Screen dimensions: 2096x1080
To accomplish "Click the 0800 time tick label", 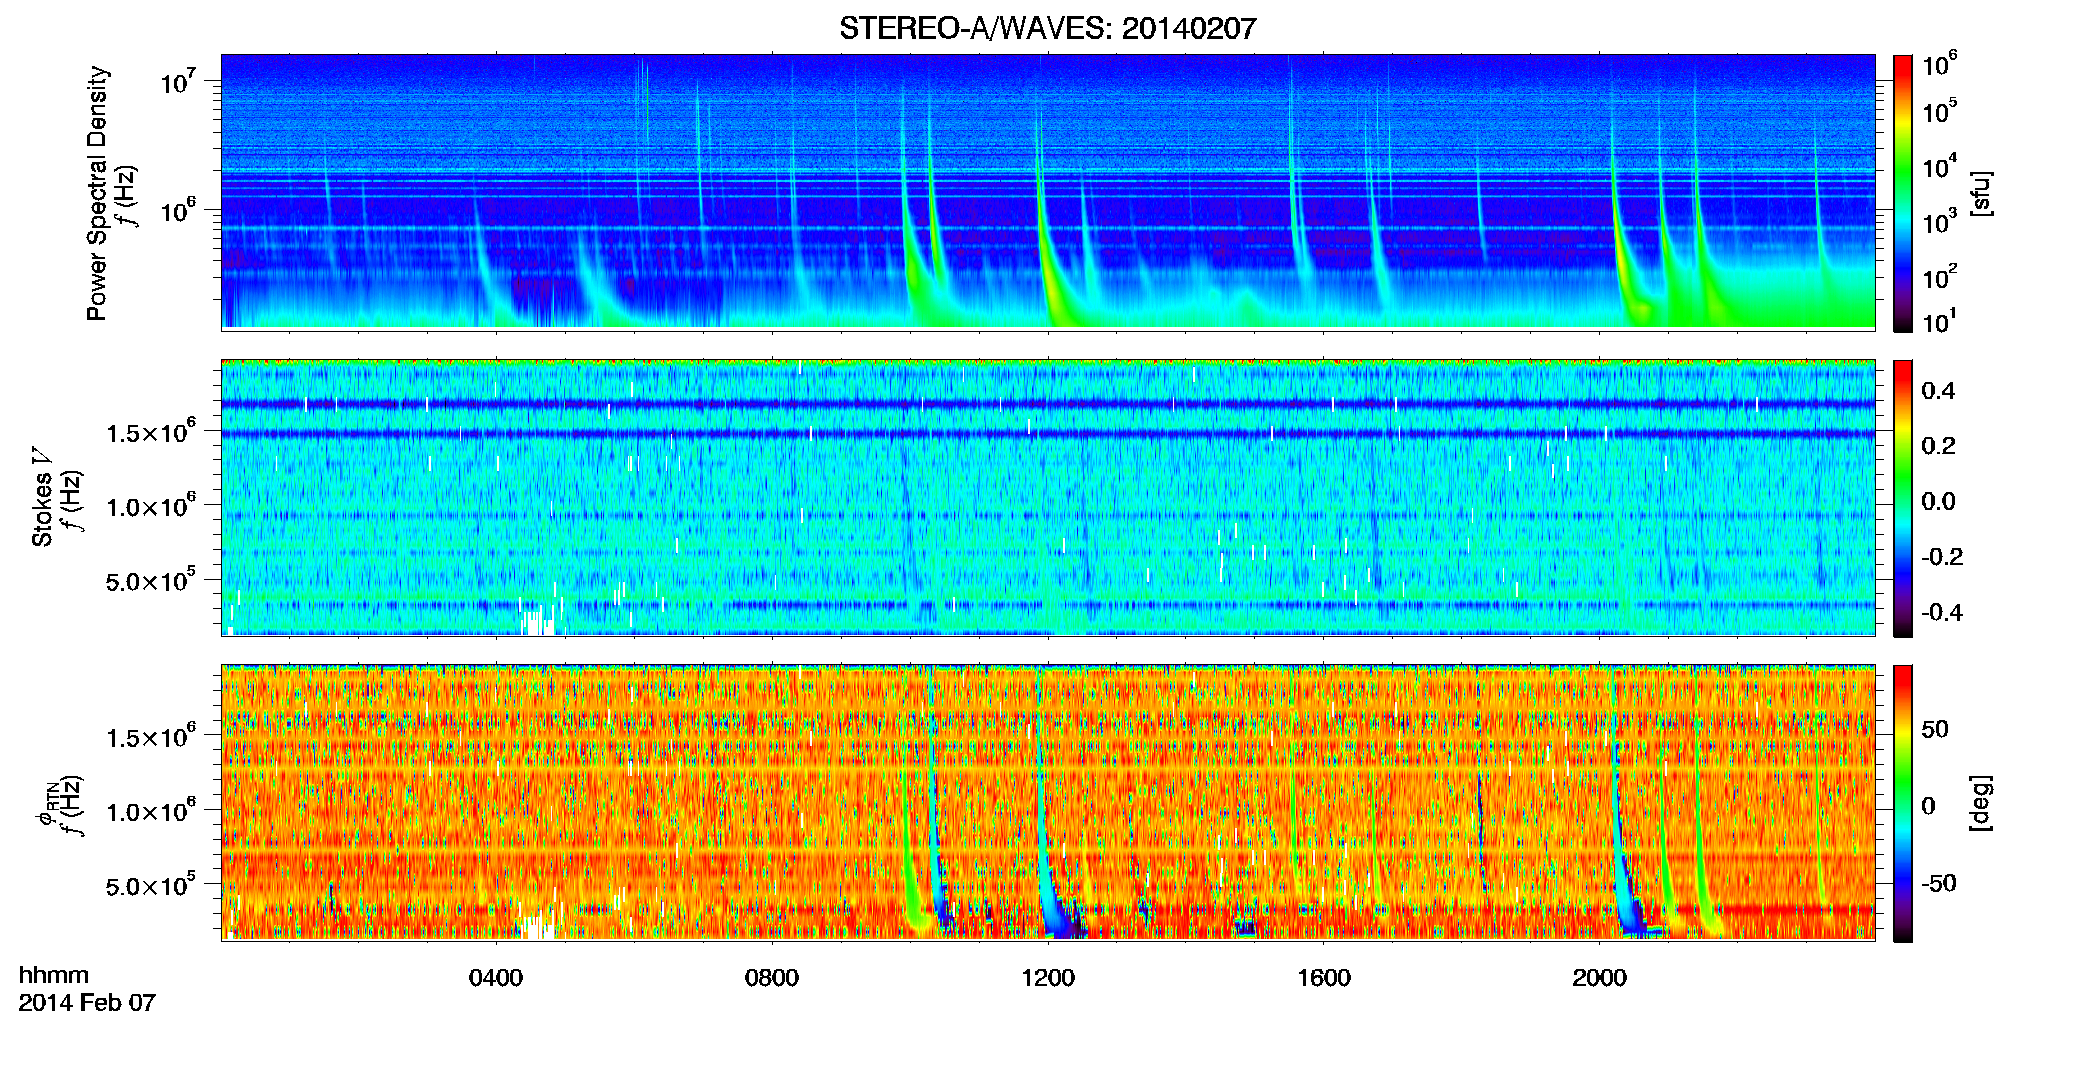I will [x=772, y=977].
